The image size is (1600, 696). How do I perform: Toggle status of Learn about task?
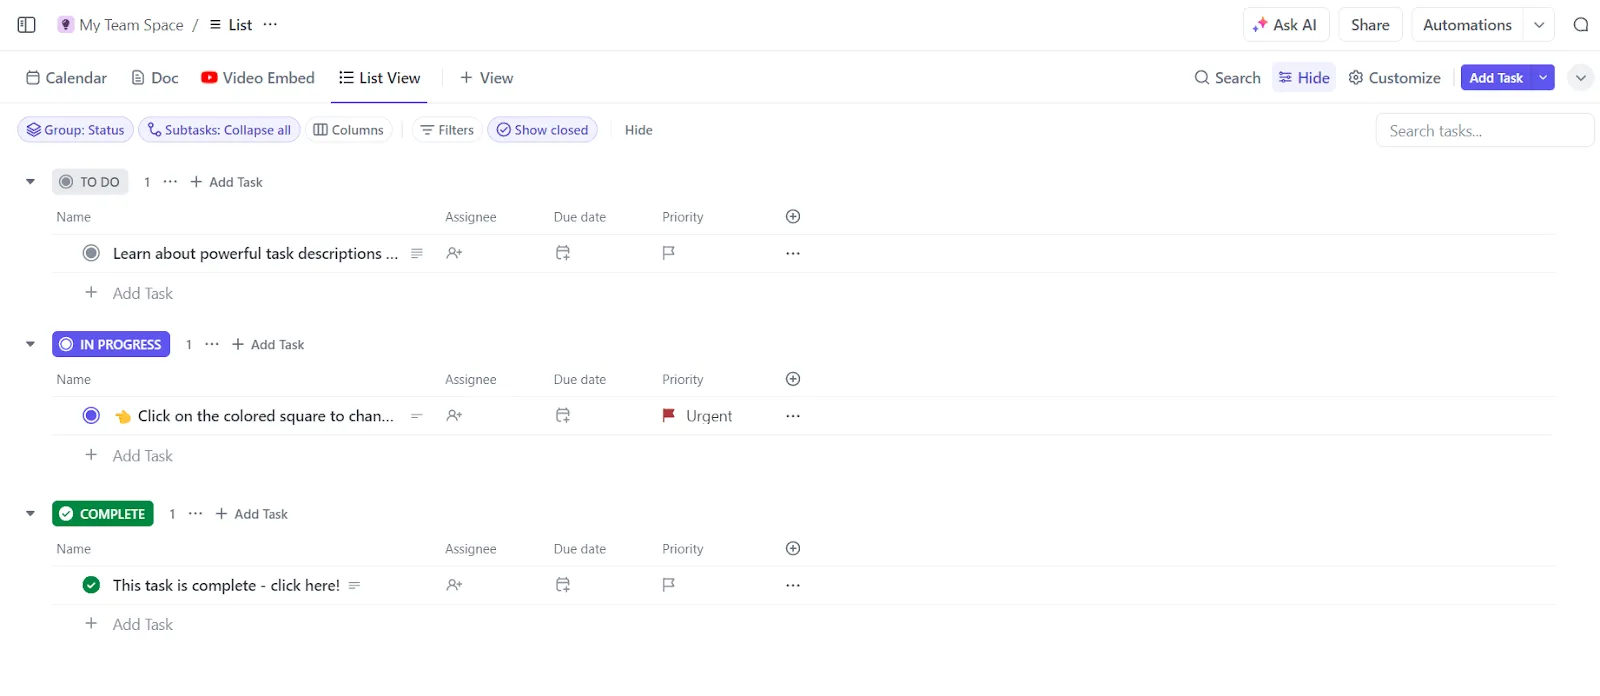(x=91, y=253)
